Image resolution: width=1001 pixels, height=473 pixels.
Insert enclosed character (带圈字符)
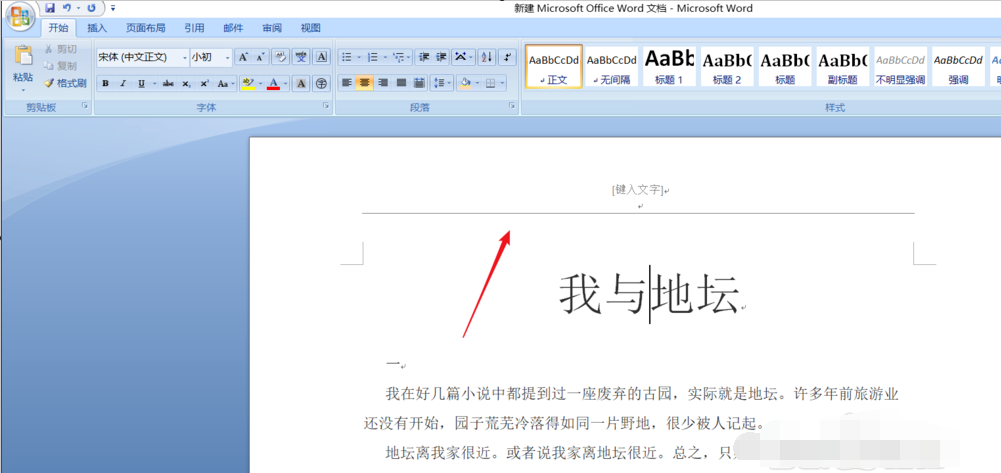coord(322,83)
